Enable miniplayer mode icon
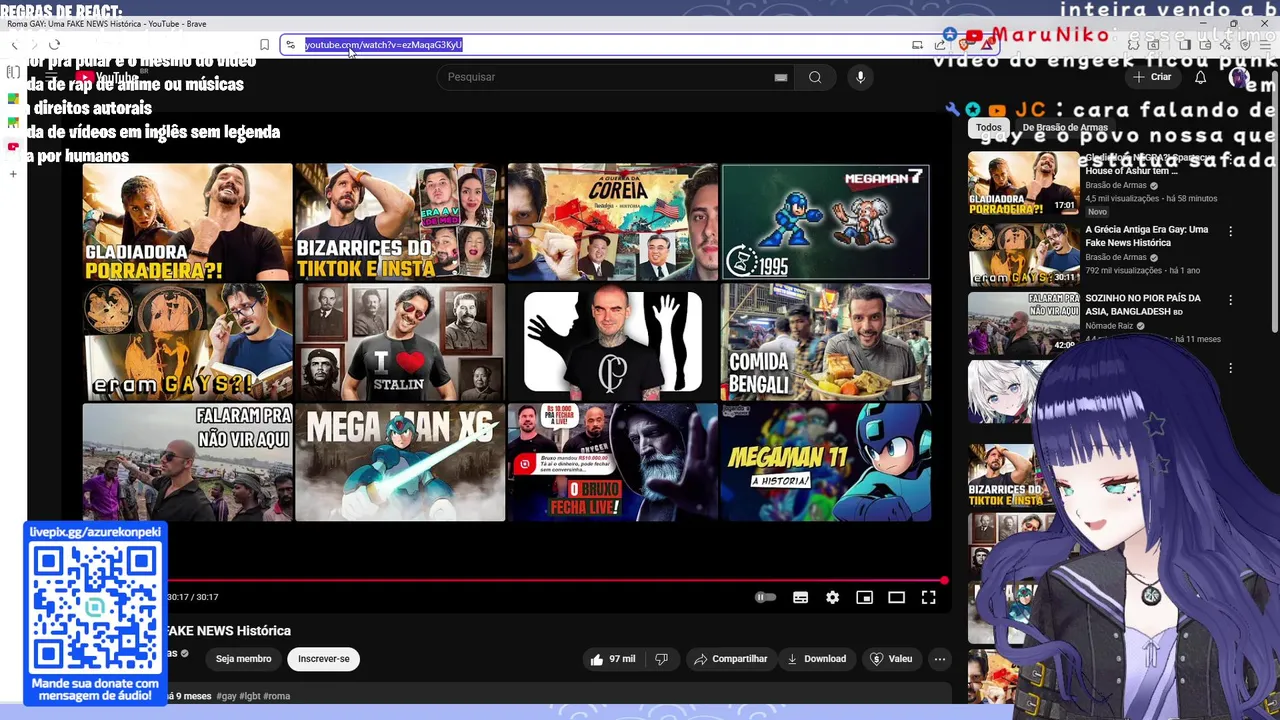 click(864, 597)
